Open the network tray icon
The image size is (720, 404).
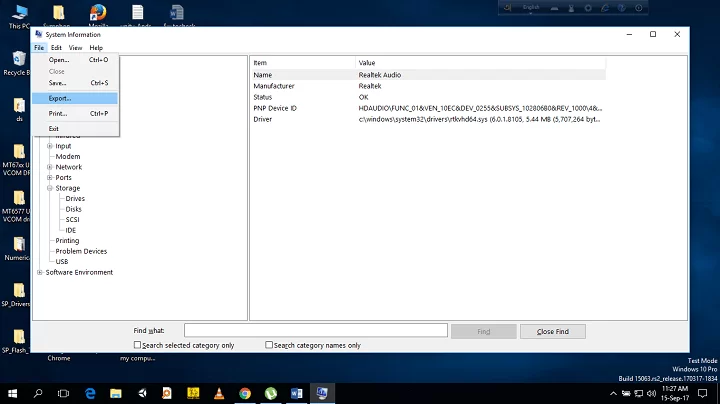[x=639, y=393]
